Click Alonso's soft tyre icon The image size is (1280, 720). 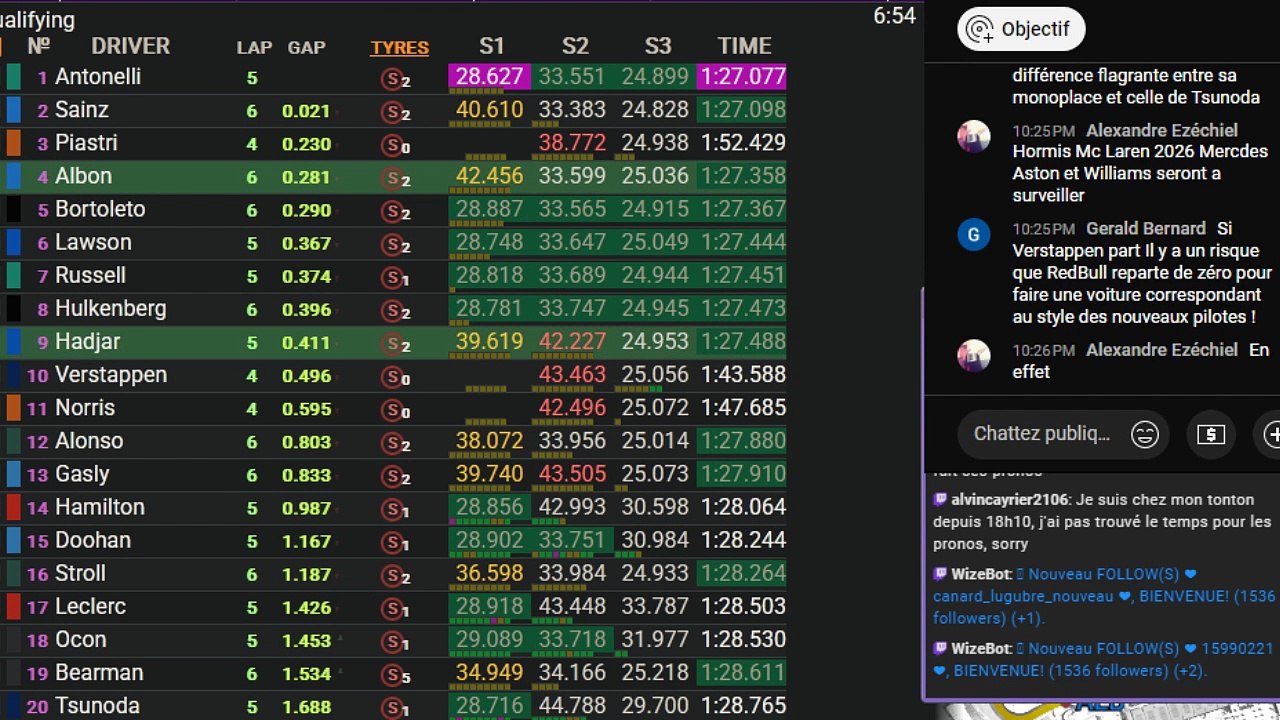point(394,442)
